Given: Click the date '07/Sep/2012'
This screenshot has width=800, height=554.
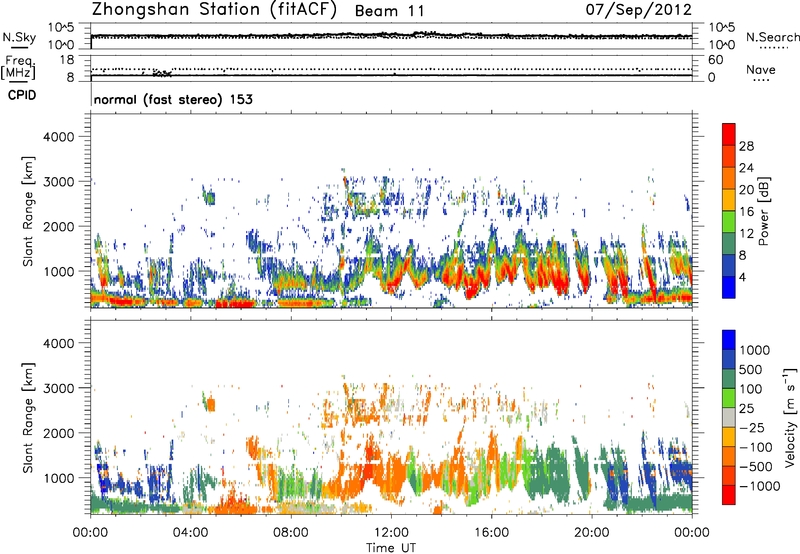Looking at the screenshot, I should pos(638,10).
